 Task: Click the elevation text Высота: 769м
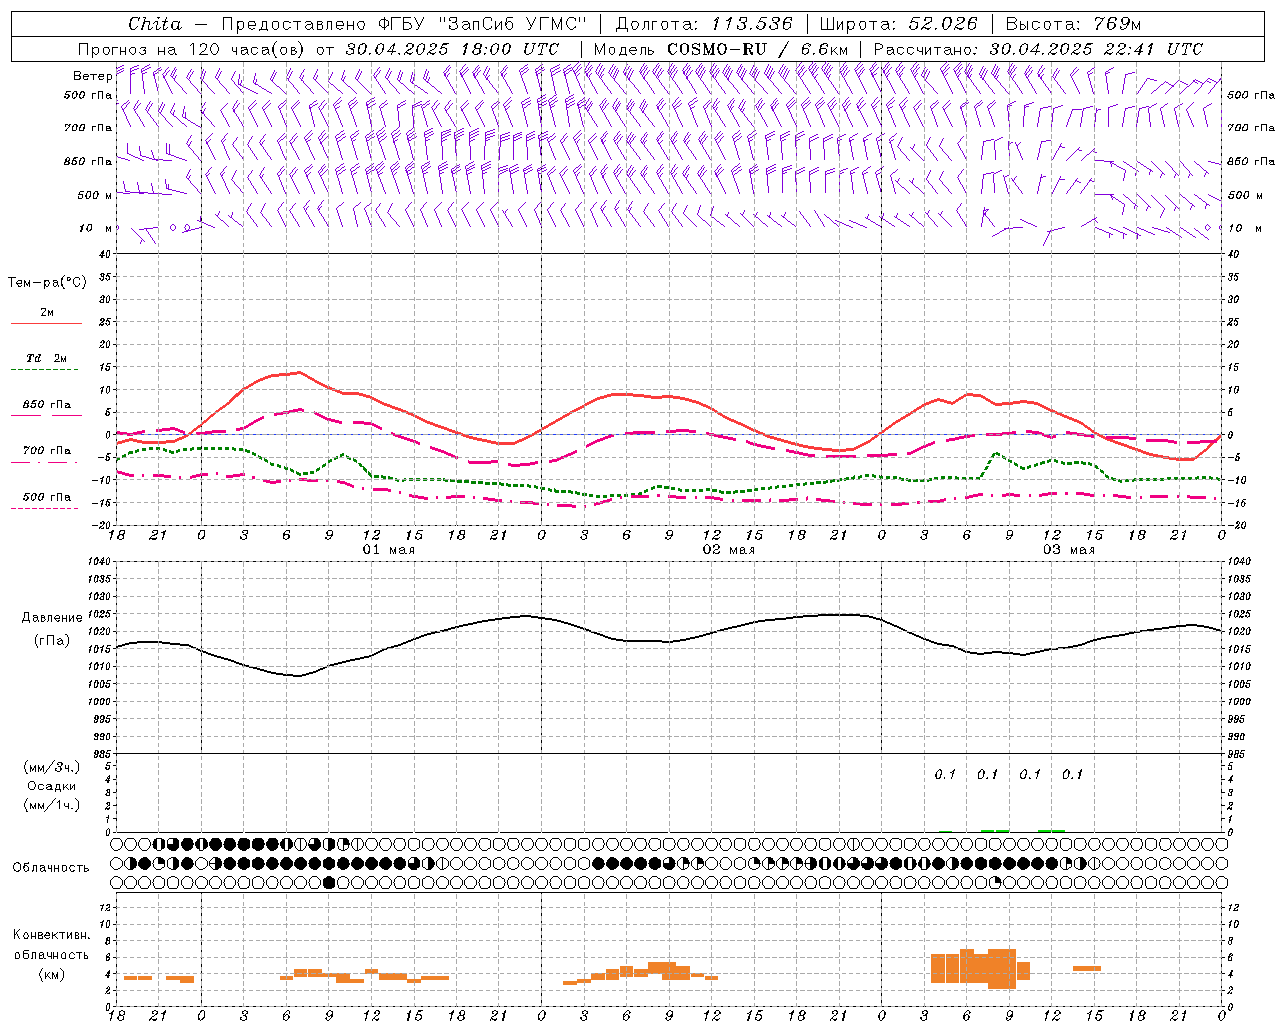pyautogui.click(x=1073, y=24)
